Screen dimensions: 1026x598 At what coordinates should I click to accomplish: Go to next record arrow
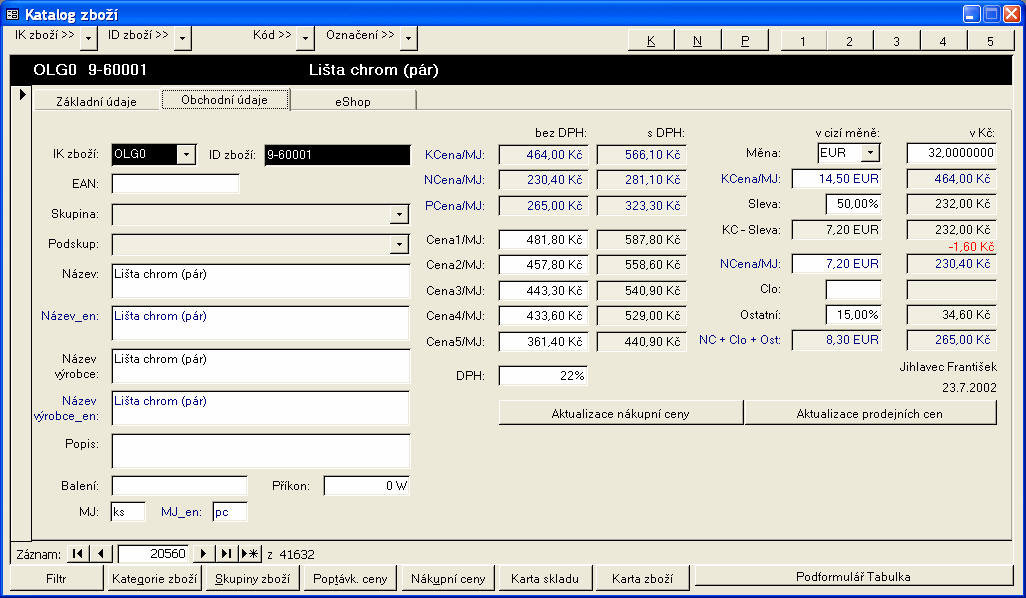pyautogui.click(x=204, y=554)
